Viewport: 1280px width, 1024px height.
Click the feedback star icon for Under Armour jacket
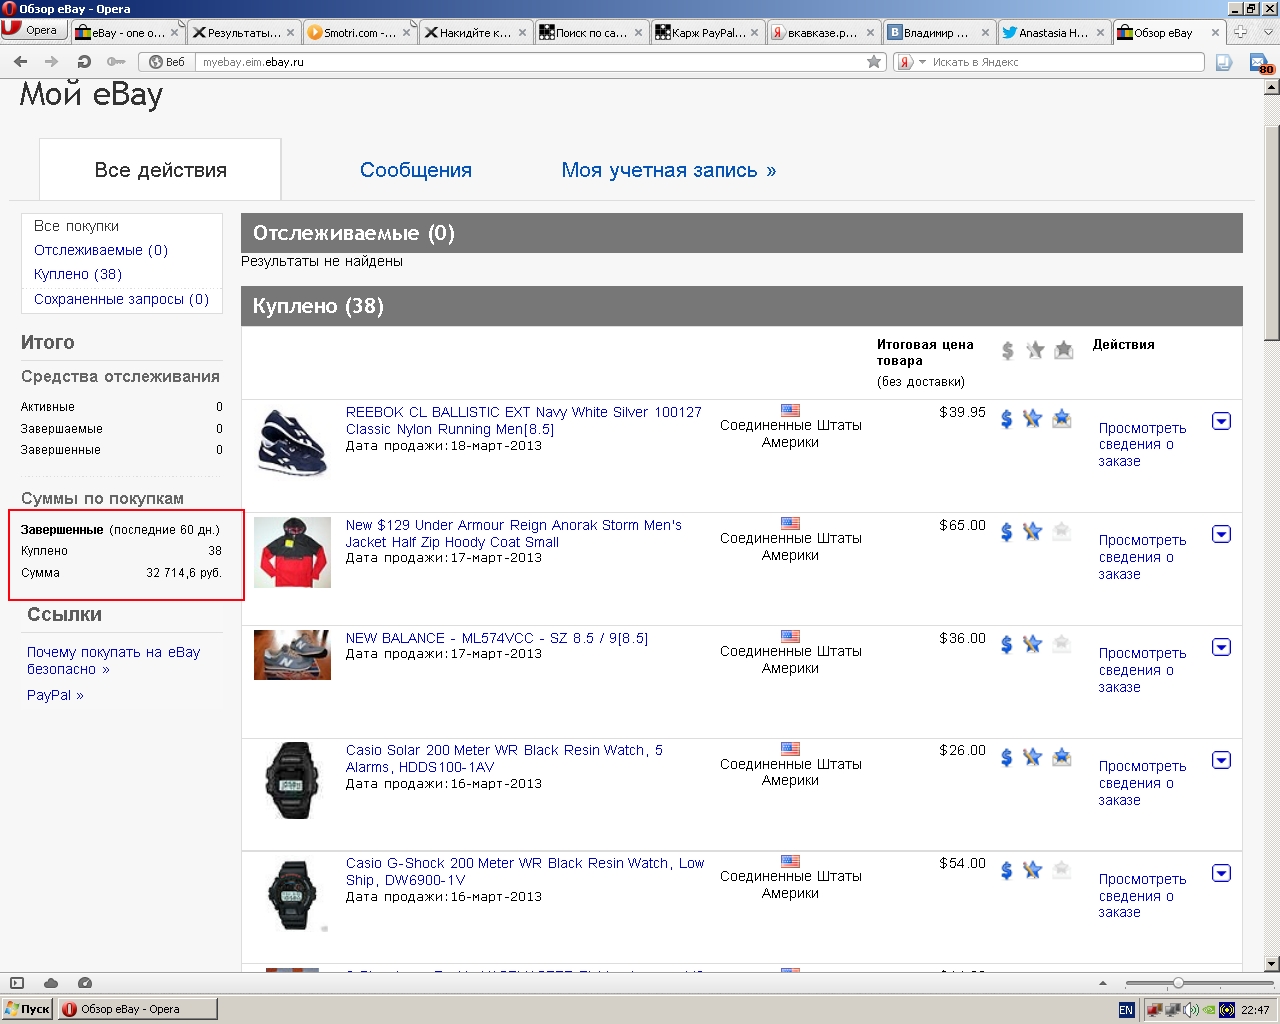1033,531
